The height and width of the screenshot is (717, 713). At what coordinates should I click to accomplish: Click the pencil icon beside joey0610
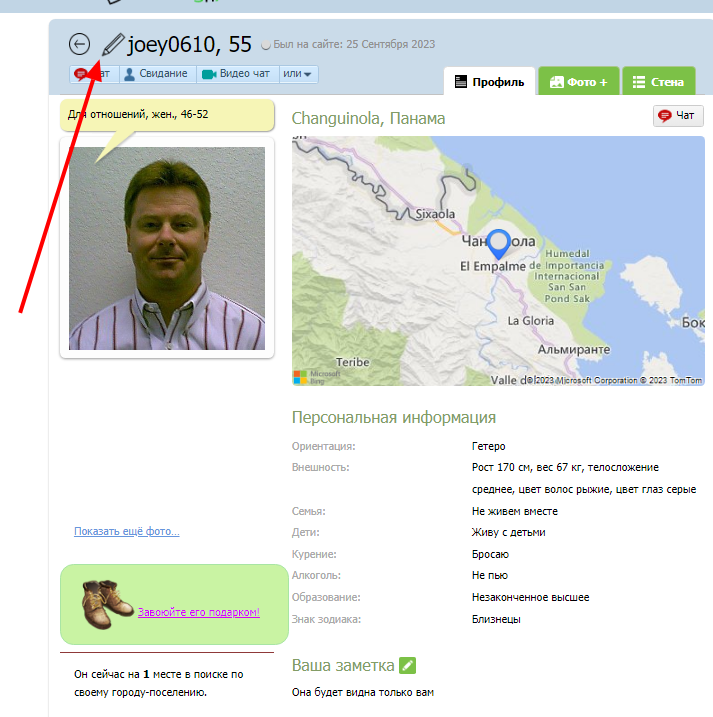(113, 44)
